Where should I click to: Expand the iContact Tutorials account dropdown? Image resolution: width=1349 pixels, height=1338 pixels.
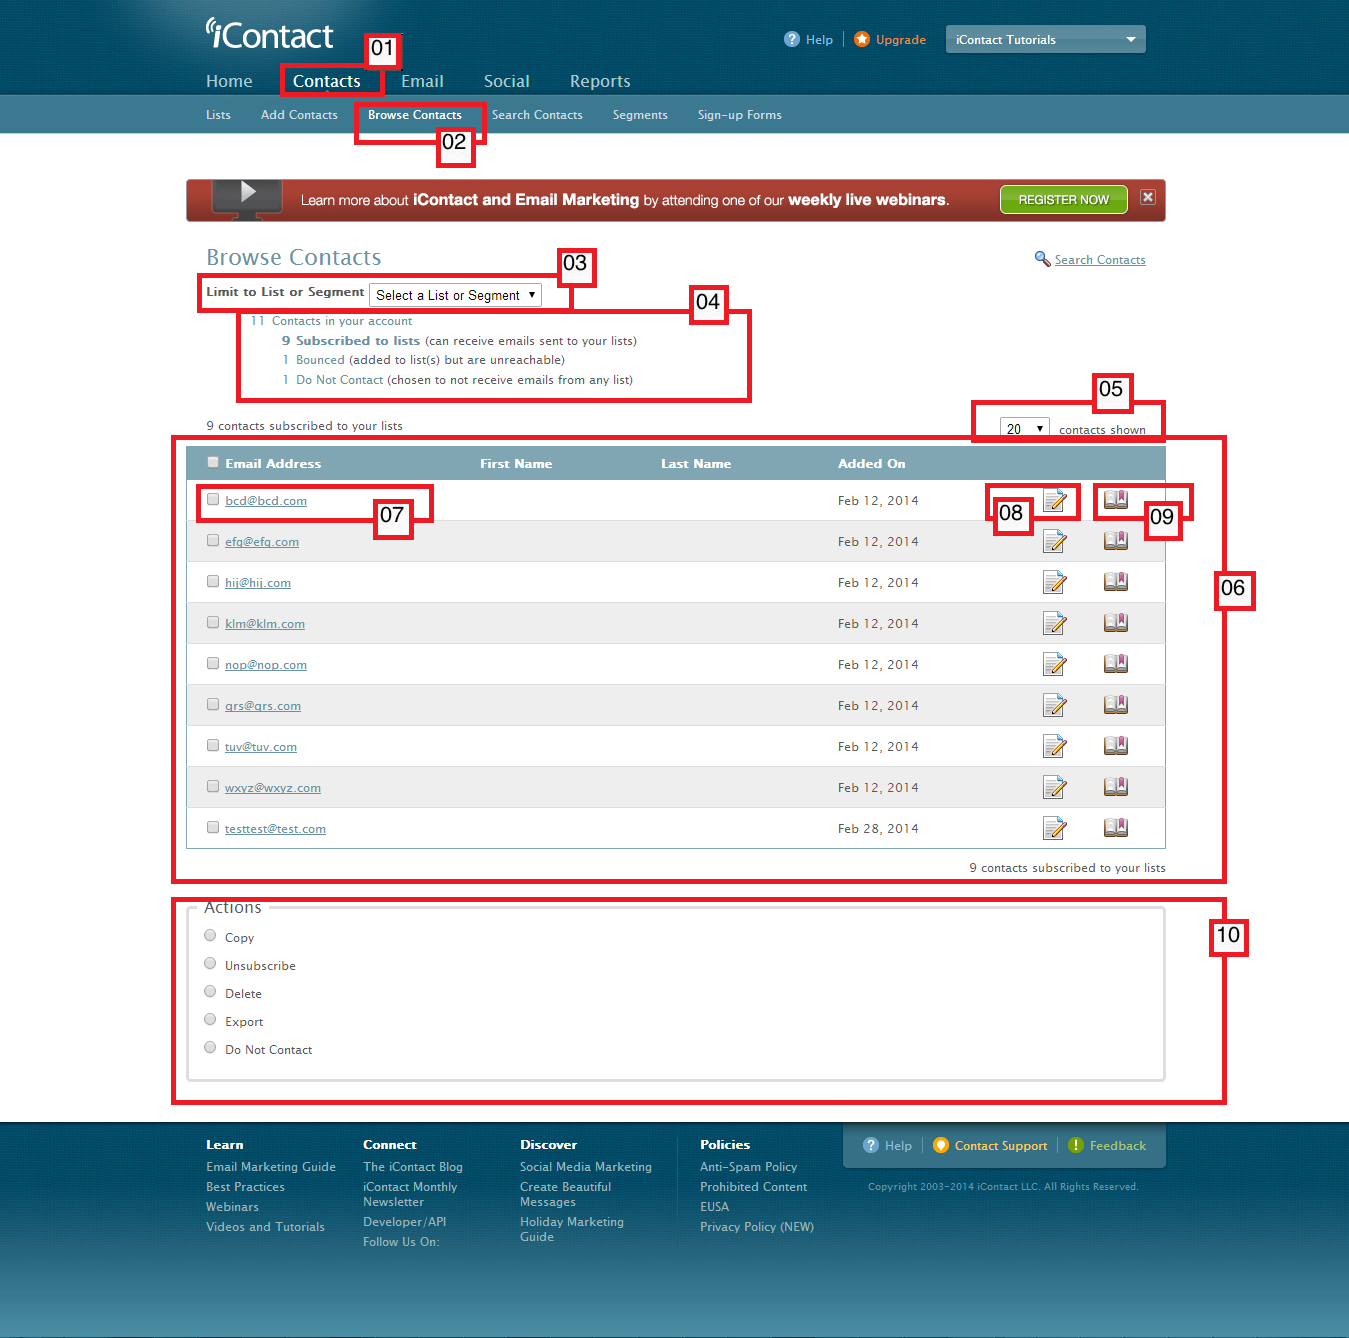click(1045, 39)
